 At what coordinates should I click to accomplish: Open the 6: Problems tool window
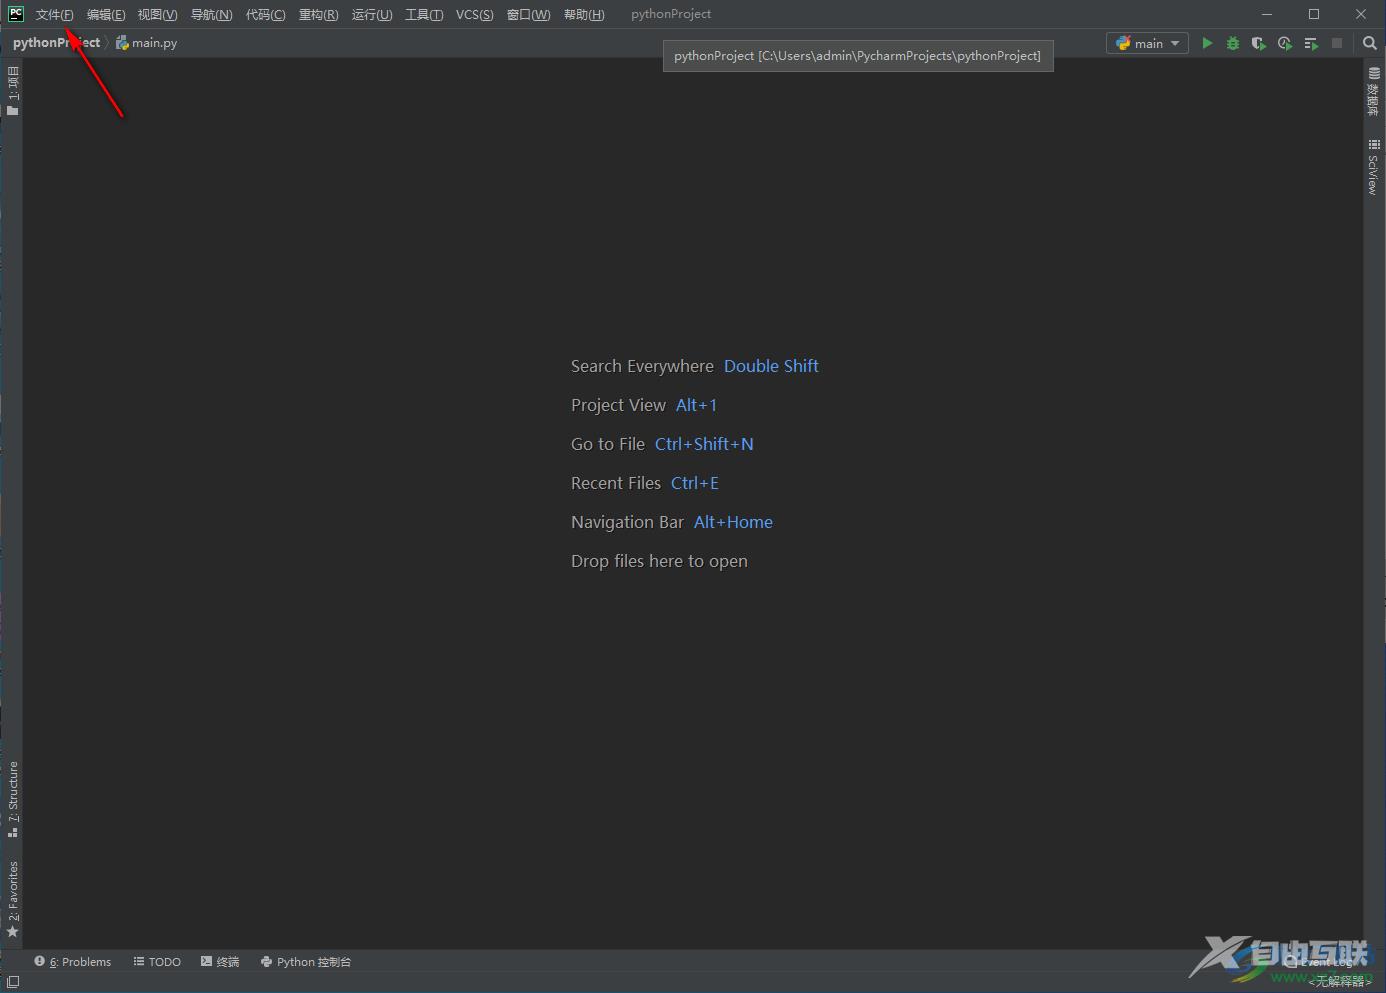click(x=73, y=962)
